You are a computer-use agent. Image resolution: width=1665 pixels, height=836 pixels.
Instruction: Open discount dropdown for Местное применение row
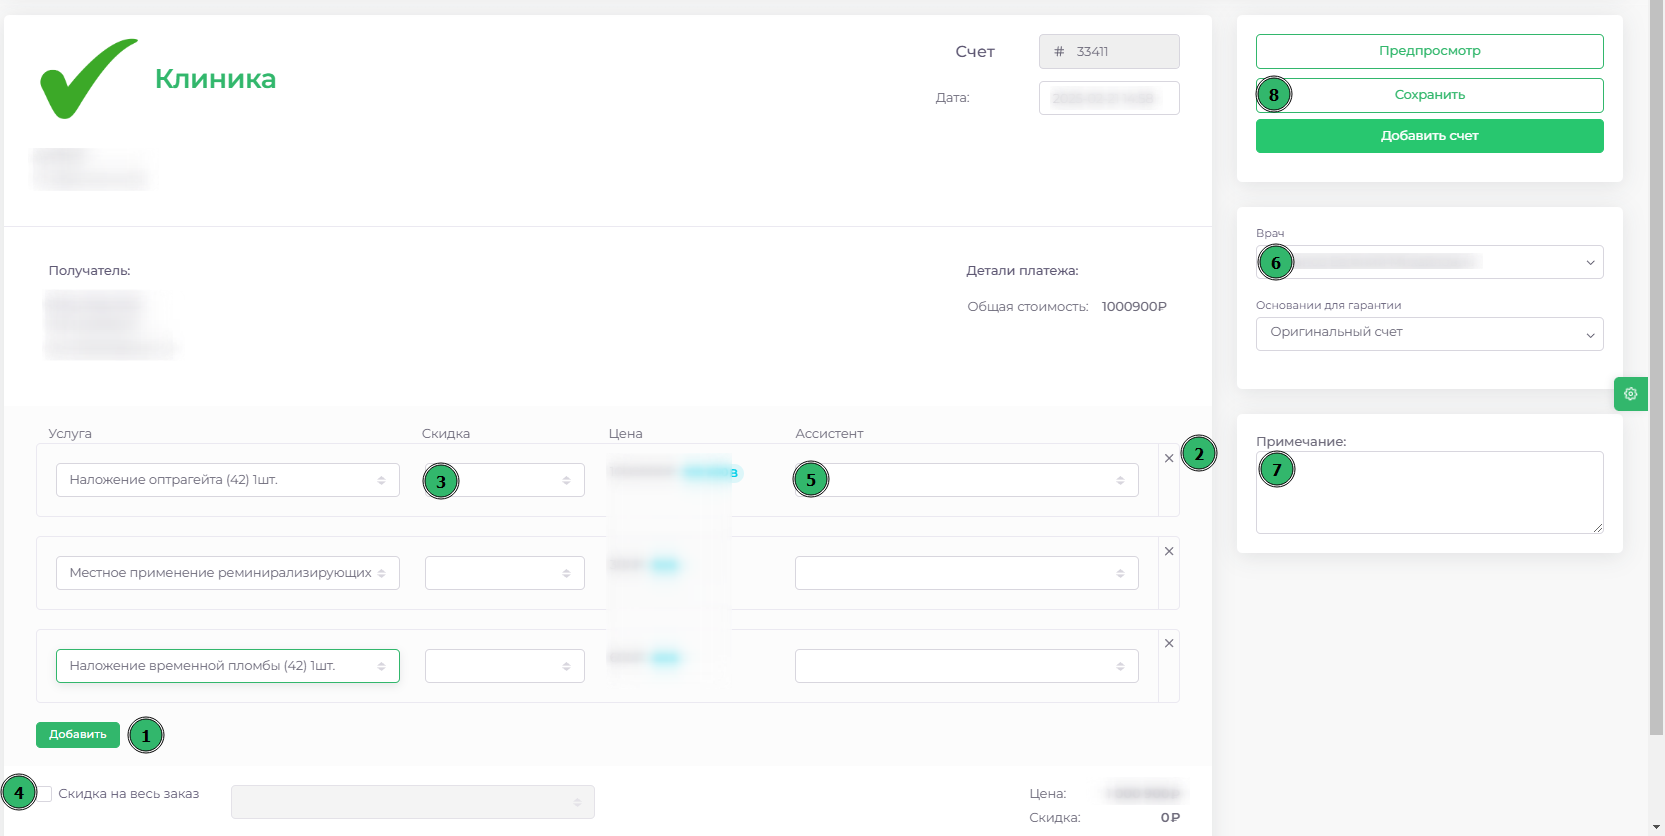(x=505, y=573)
